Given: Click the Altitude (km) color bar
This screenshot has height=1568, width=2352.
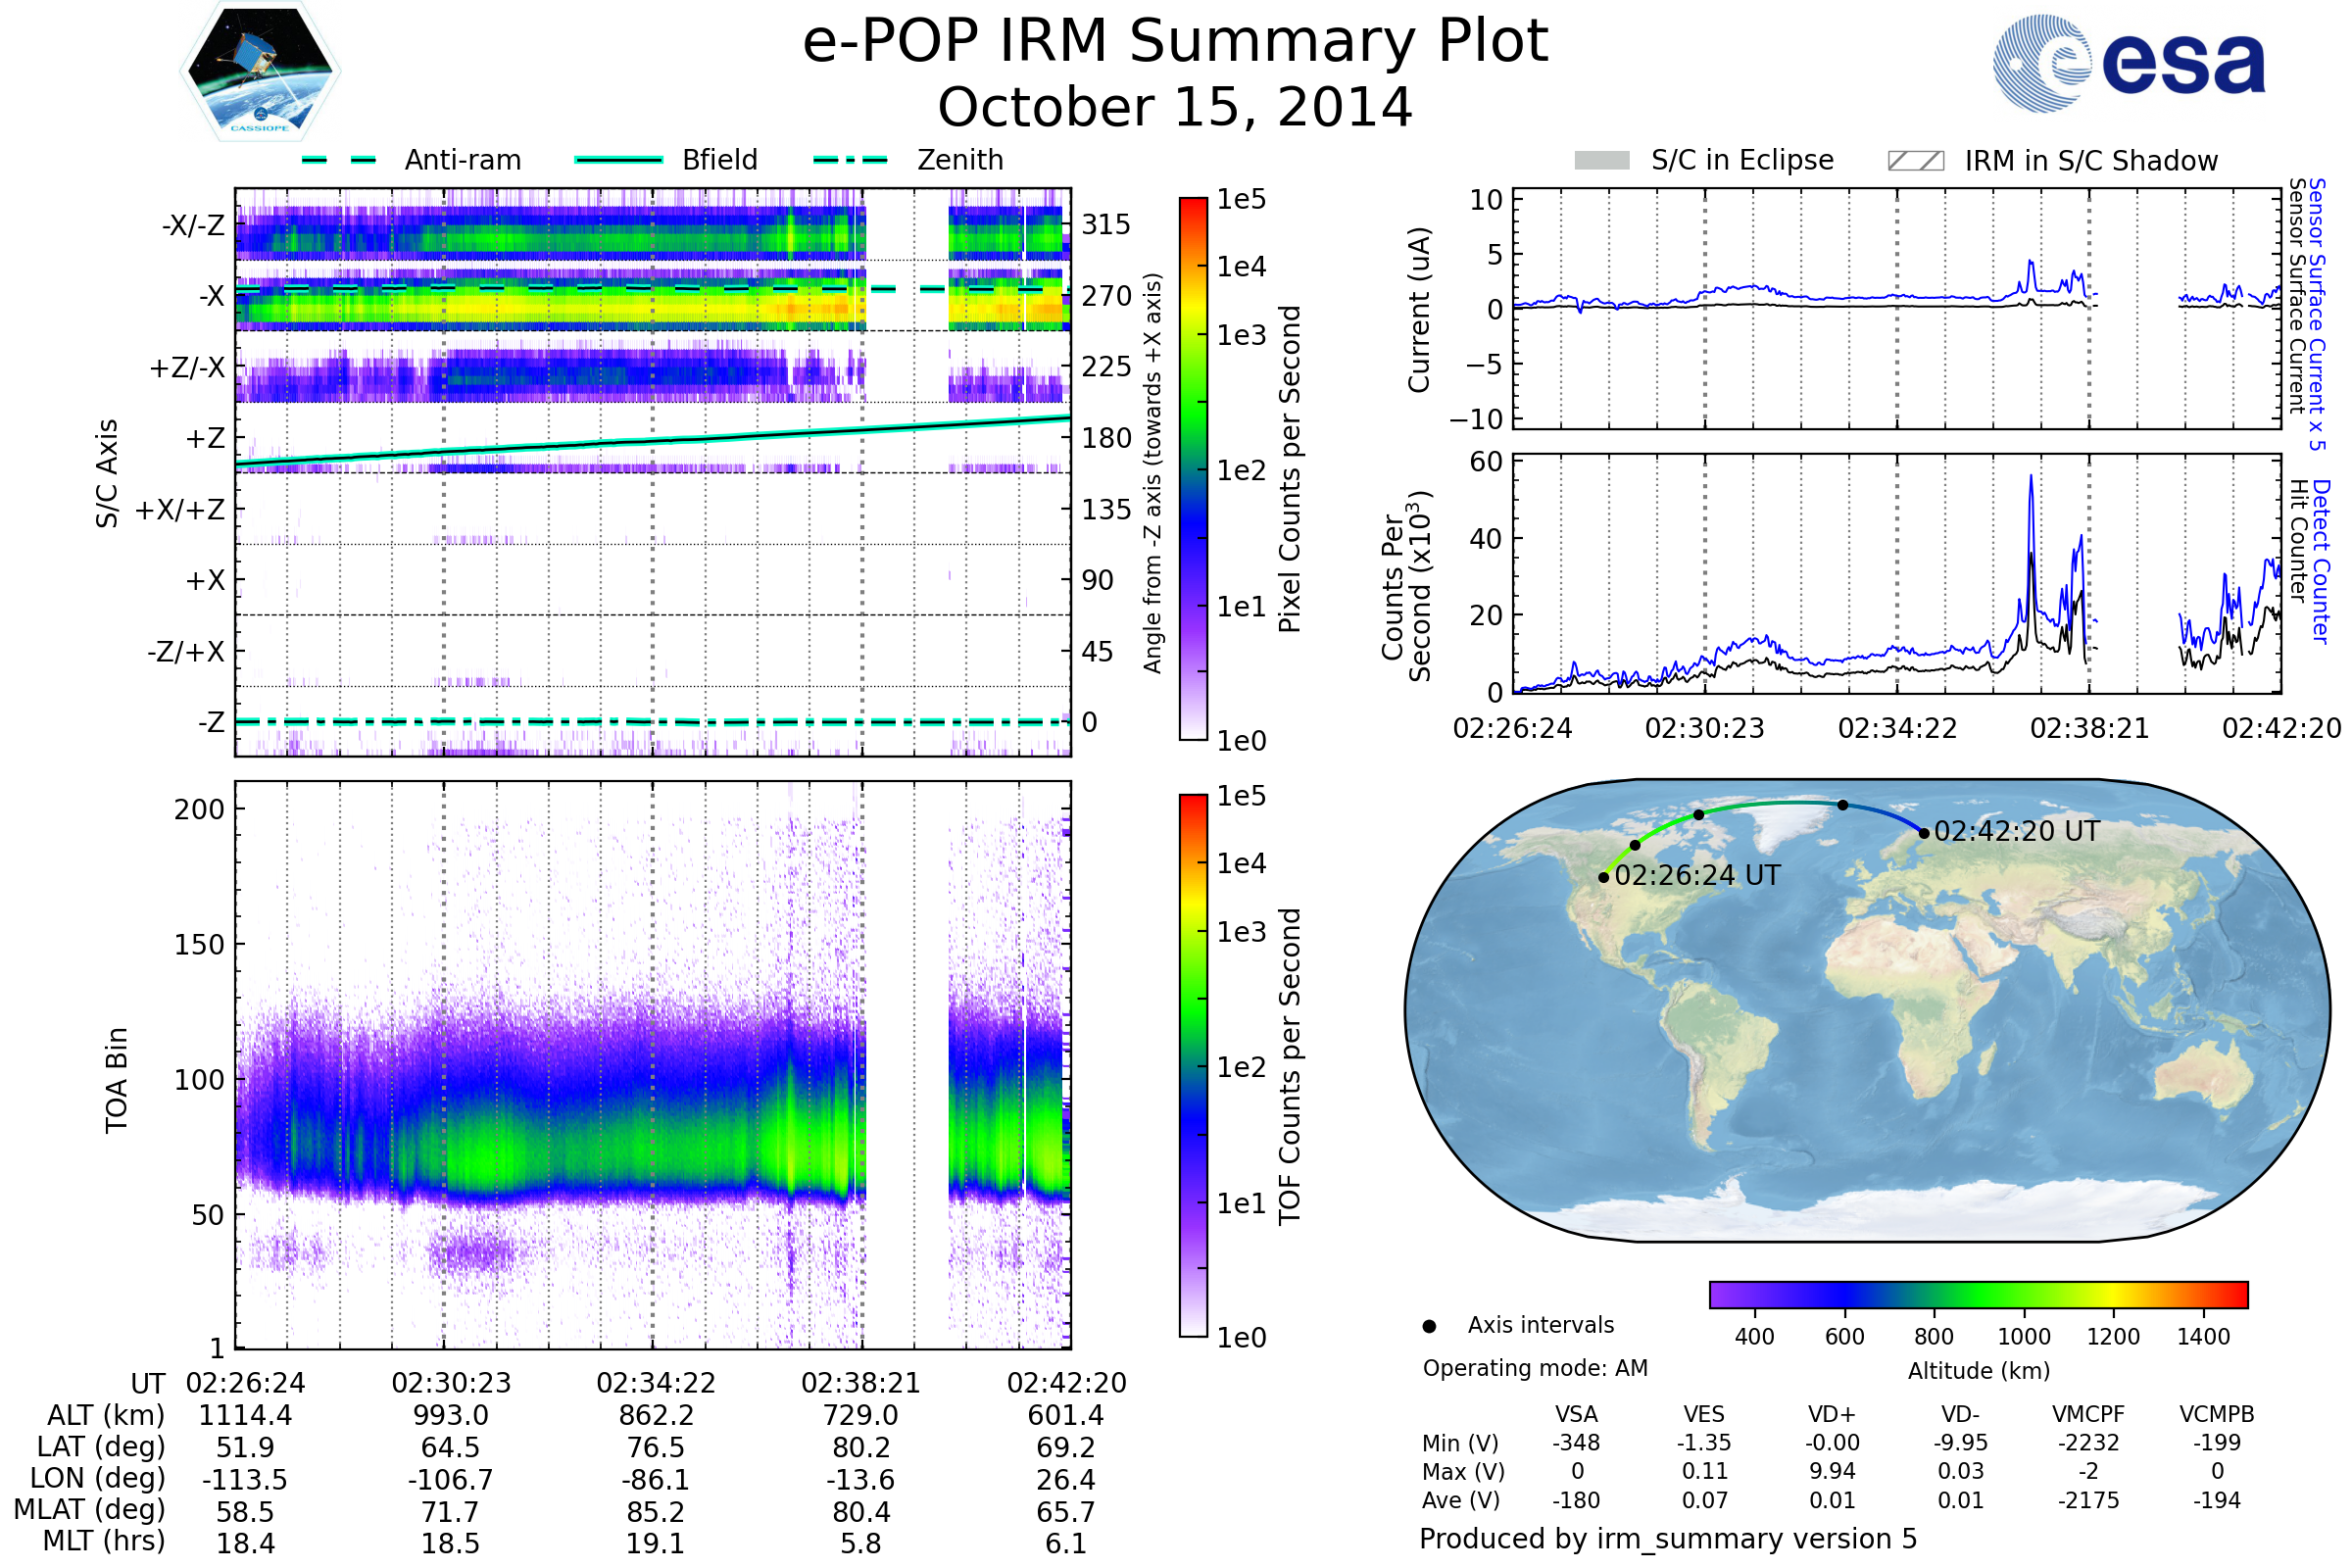Looking at the screenshot, I should [1979, 1295].
